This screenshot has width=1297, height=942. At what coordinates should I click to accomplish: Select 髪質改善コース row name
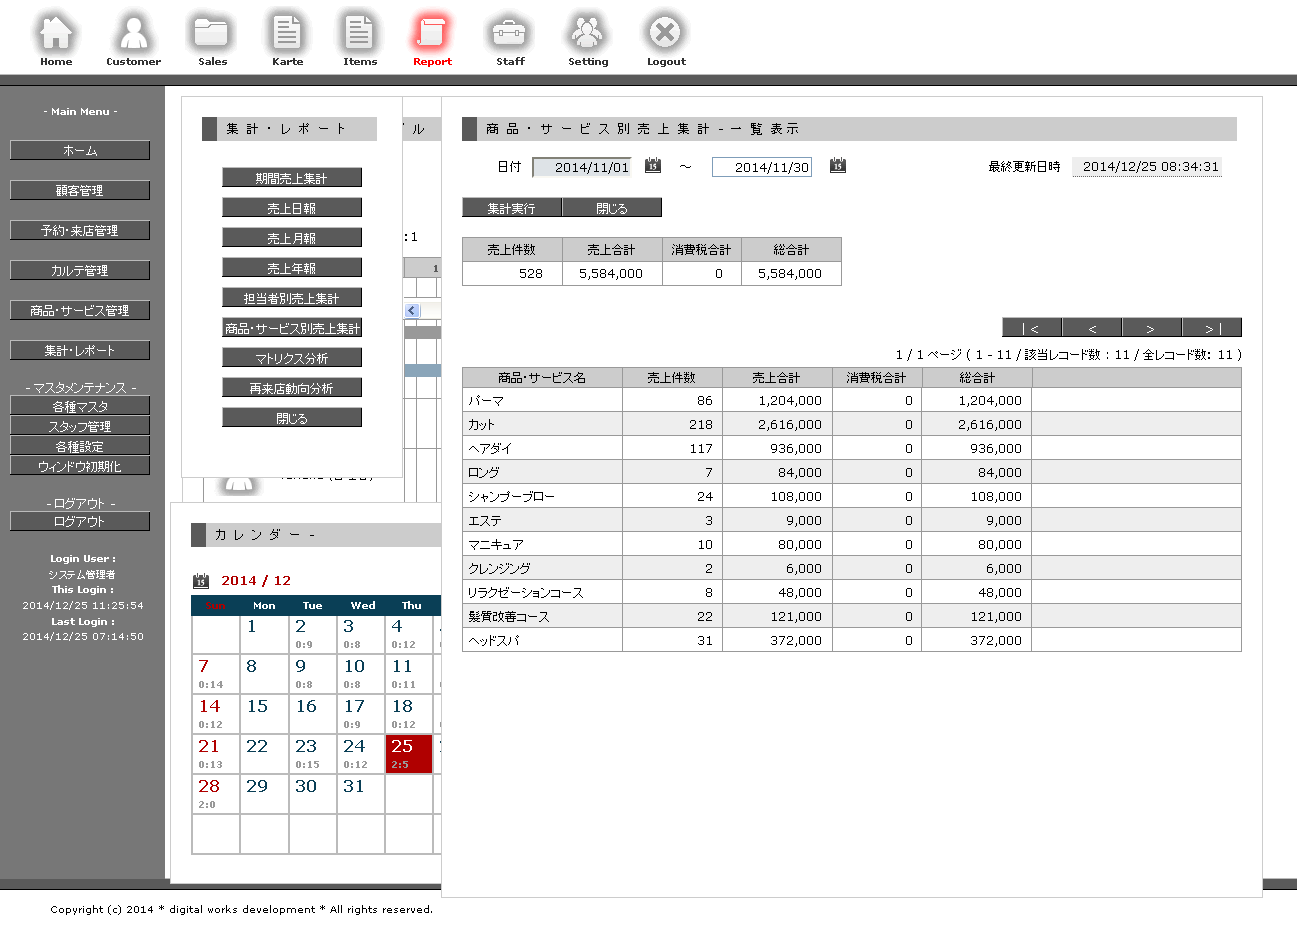(x=509, y=617)
